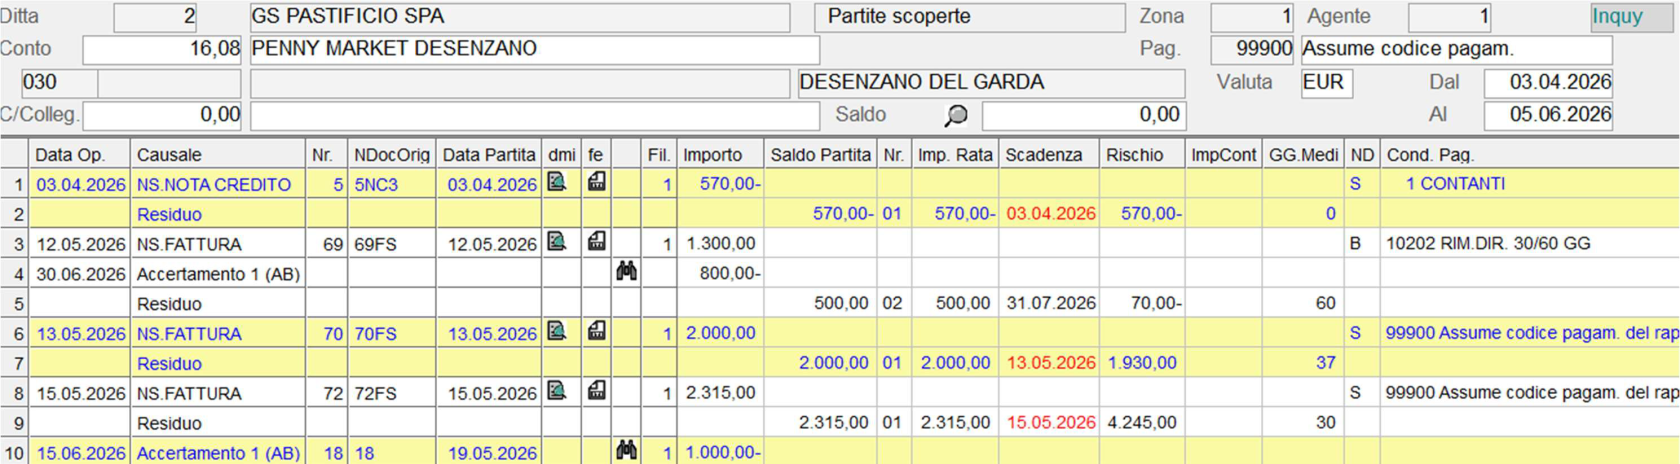This screenshot has height=464, width=1680.
Task: Click the Pag. code field 99900
Action: 1253,49
